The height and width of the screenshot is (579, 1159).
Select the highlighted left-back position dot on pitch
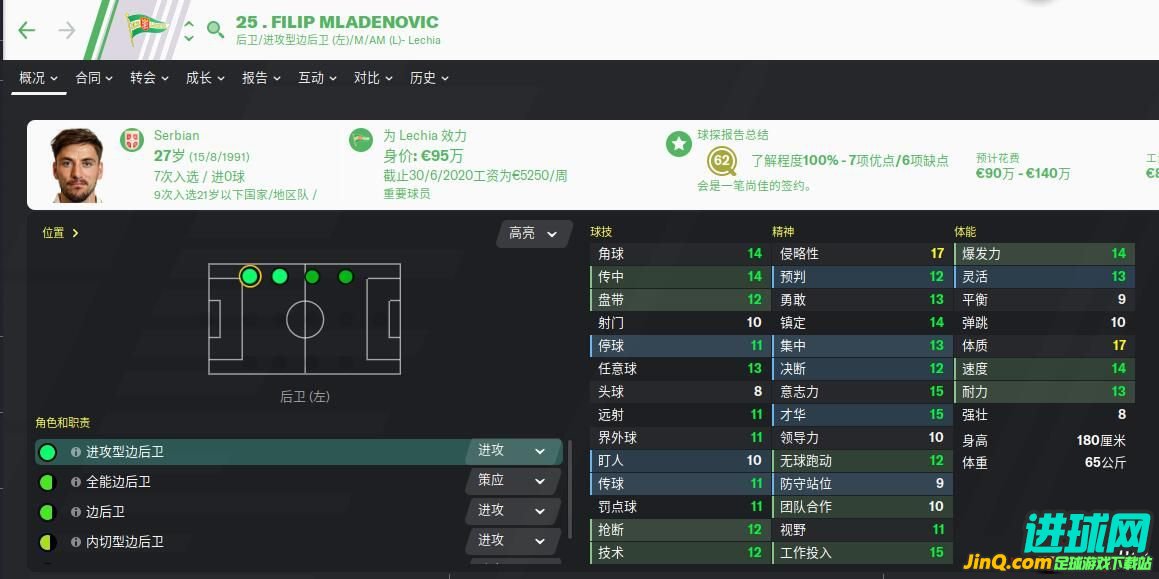click(250, 277)
